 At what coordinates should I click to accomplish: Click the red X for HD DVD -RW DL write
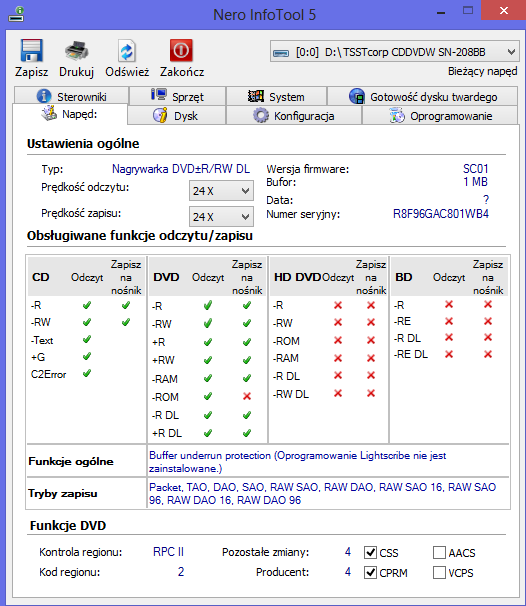coord(371,393)
